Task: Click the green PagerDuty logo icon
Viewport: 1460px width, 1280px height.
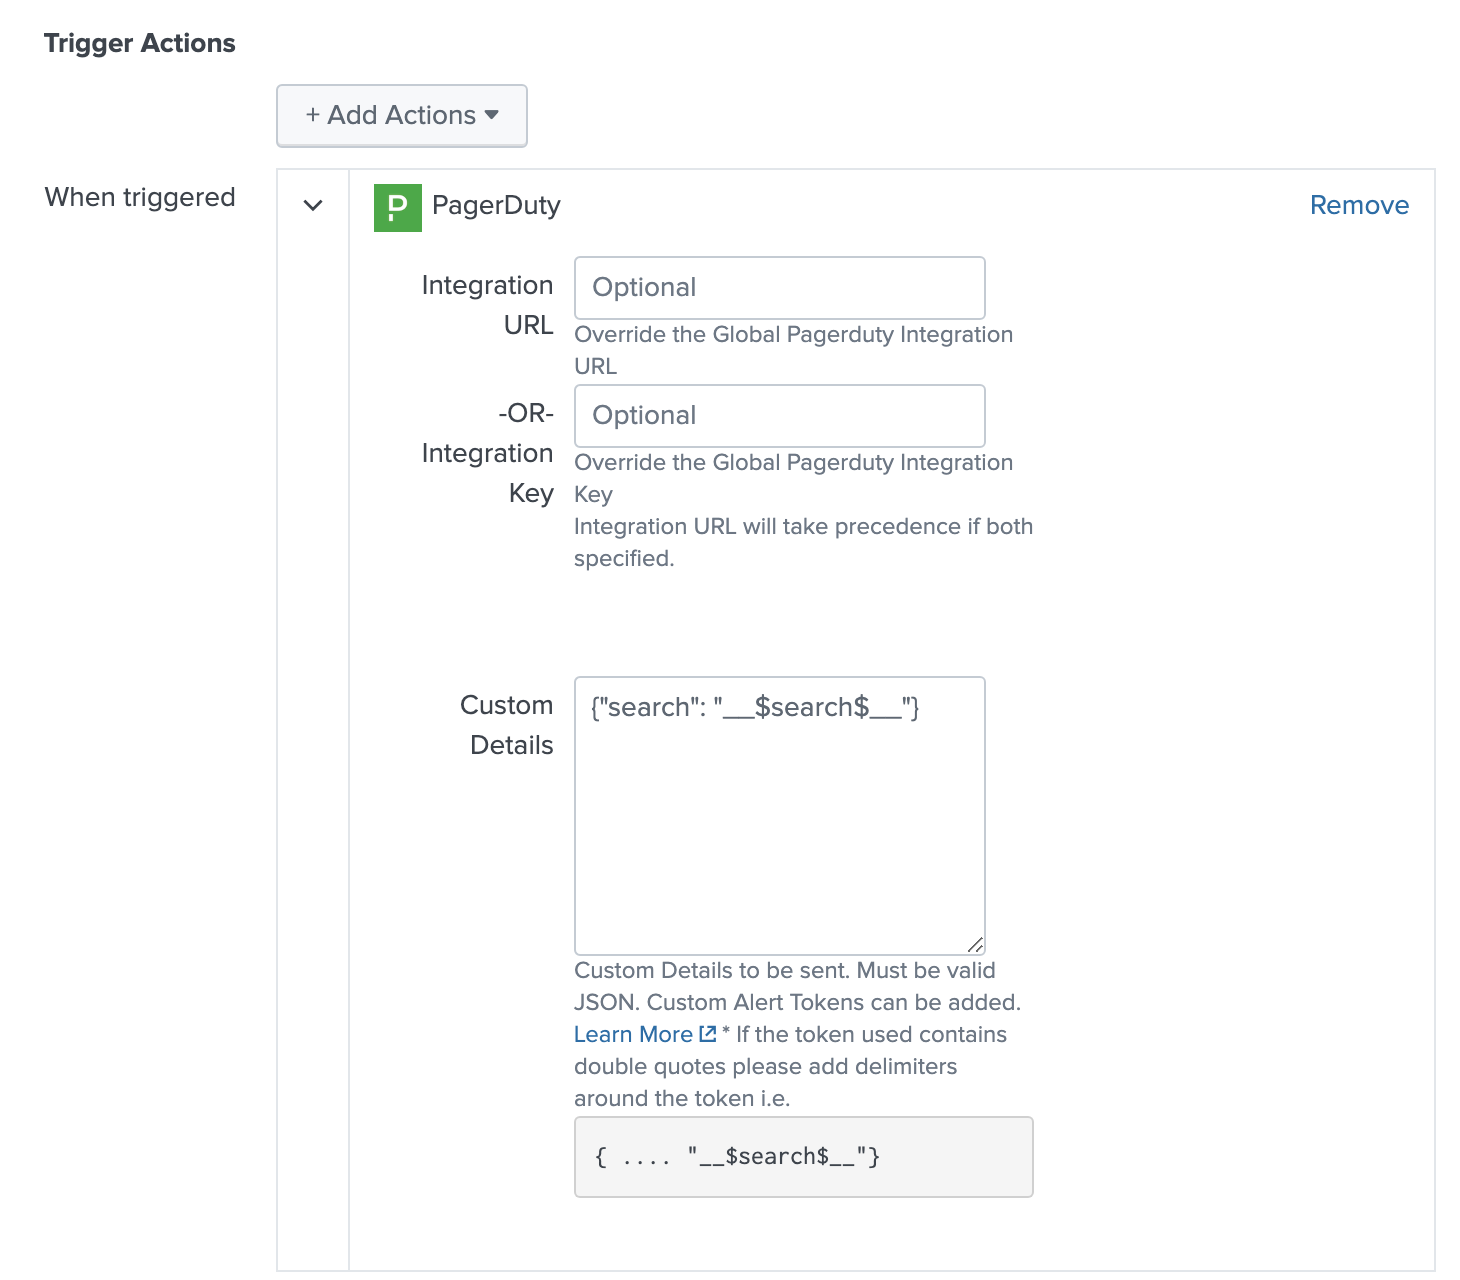Action: (x=397, y=207)
